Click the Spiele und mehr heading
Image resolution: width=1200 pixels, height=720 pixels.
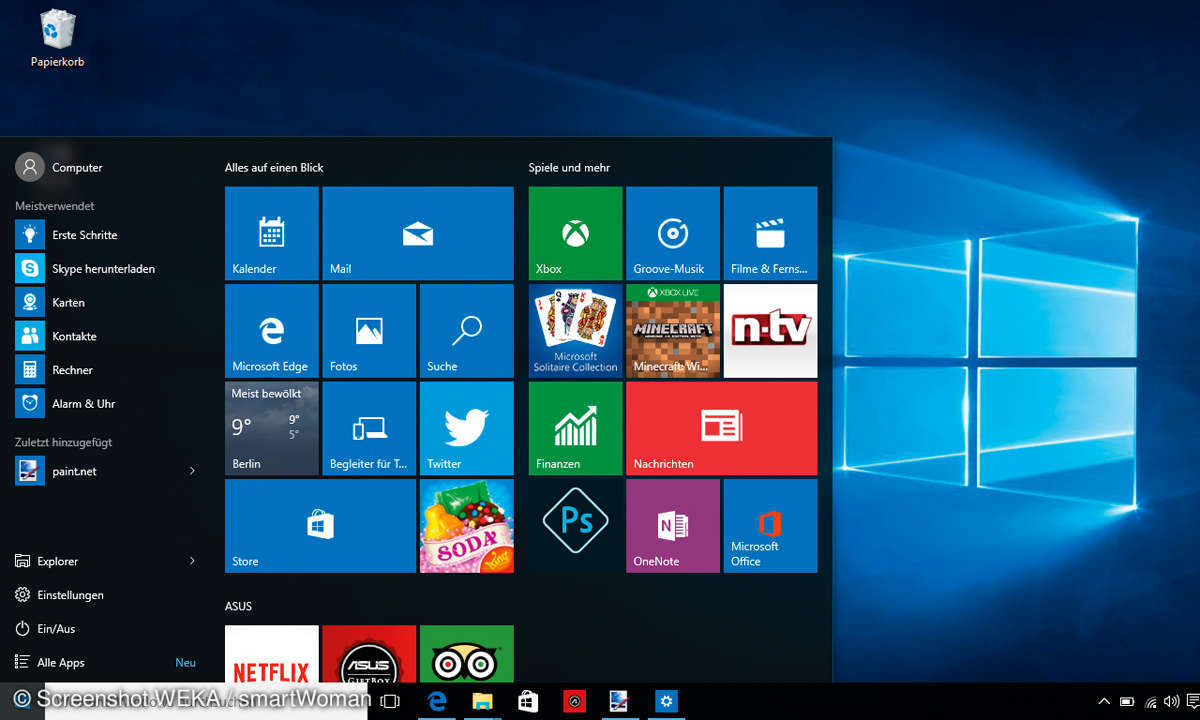tap(569, 168)
